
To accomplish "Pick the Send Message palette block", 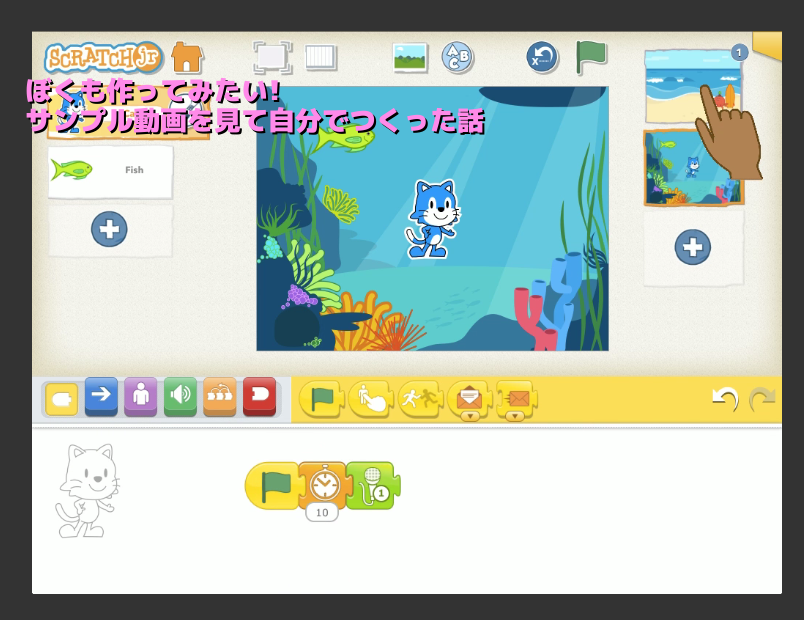I will point(516,399).
